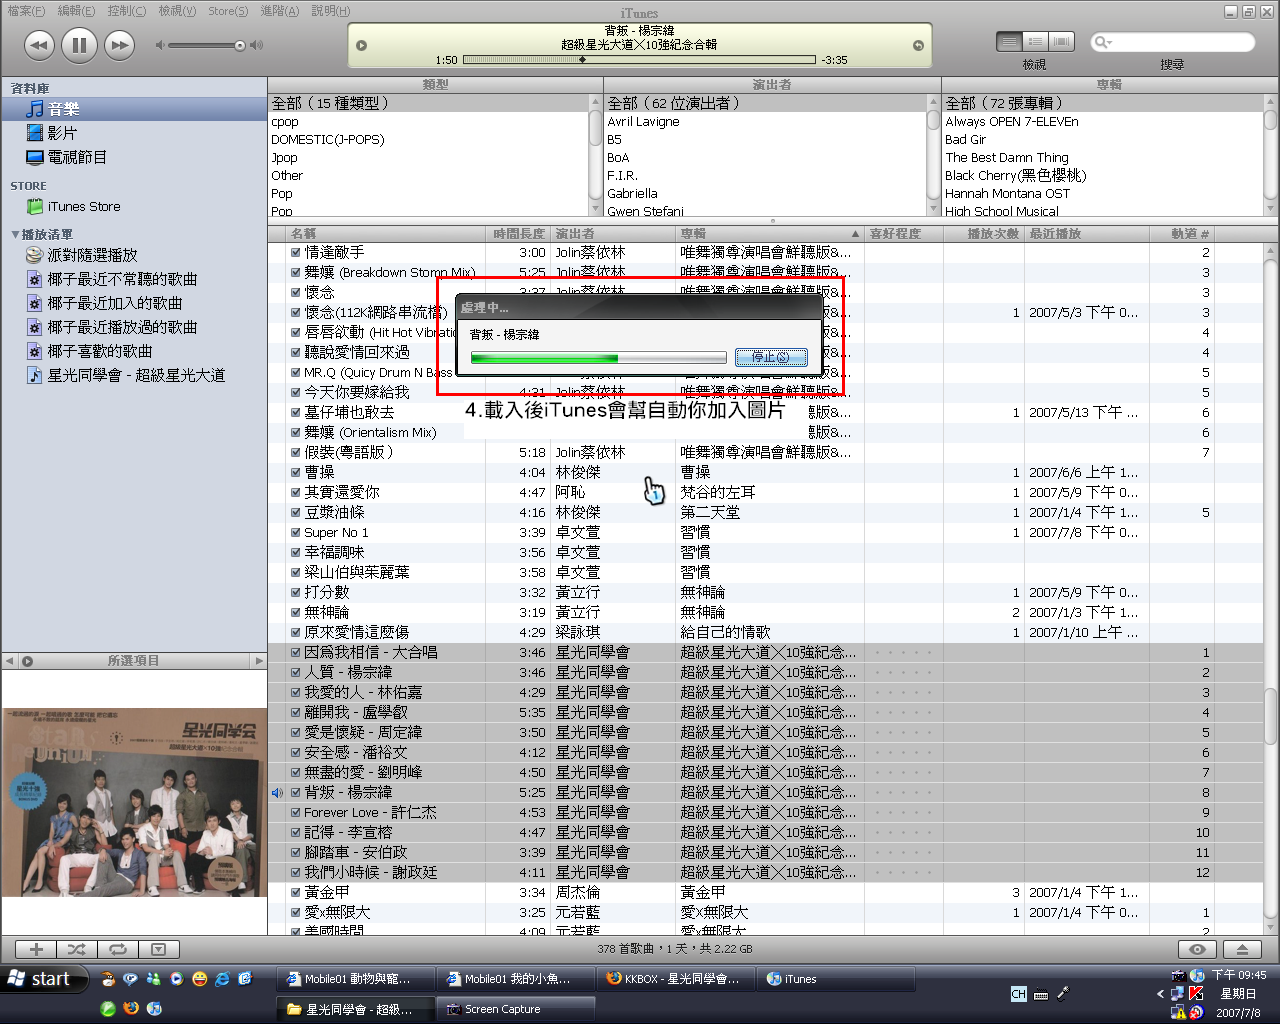Uncheck the song 曹操
The width and height of the screenshot is (1280, 1024).
tap(296, 473)
